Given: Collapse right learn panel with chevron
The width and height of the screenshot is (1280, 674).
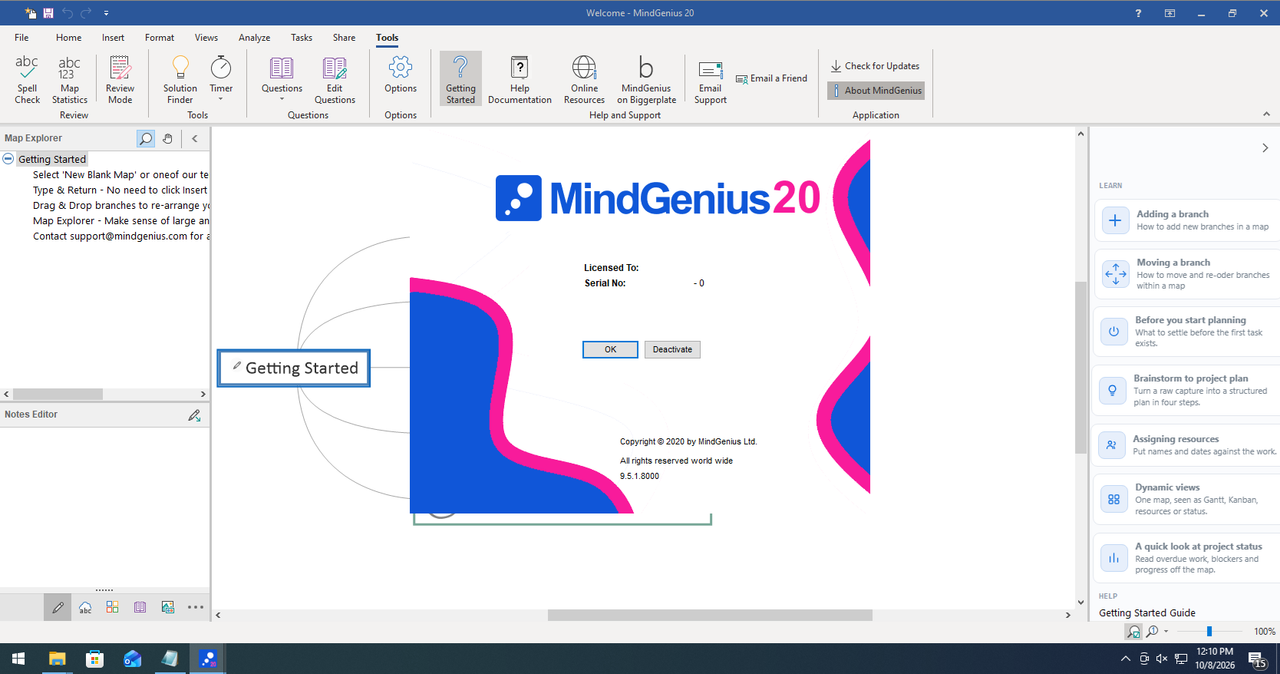Looking at the screenshot, I should (x=1265, y=148).
